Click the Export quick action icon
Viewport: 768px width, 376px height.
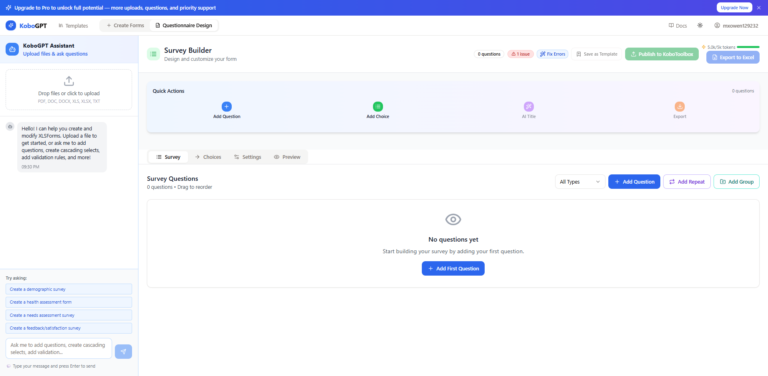[x=680, y=107]
